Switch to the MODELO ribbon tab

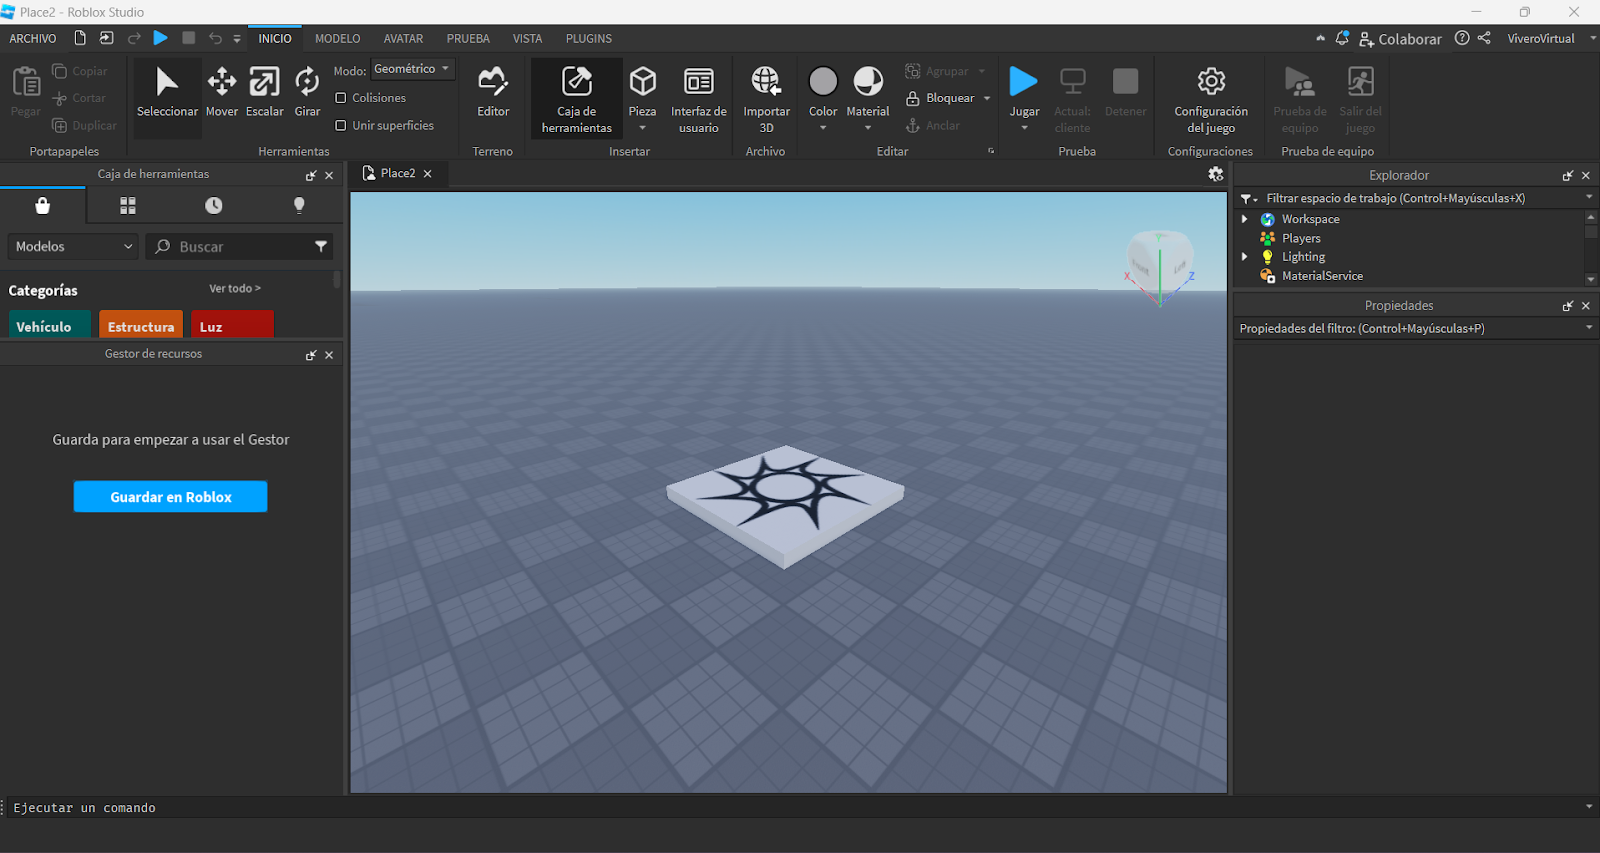click(337, 38)
